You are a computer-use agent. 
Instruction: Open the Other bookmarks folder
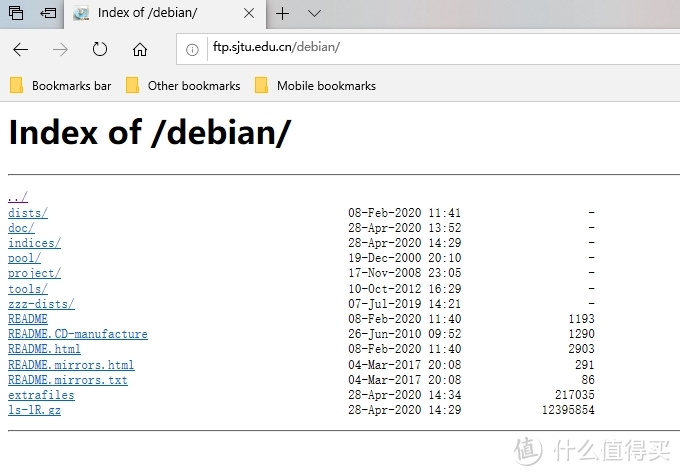pyautogui.click(x=183, y=85)
